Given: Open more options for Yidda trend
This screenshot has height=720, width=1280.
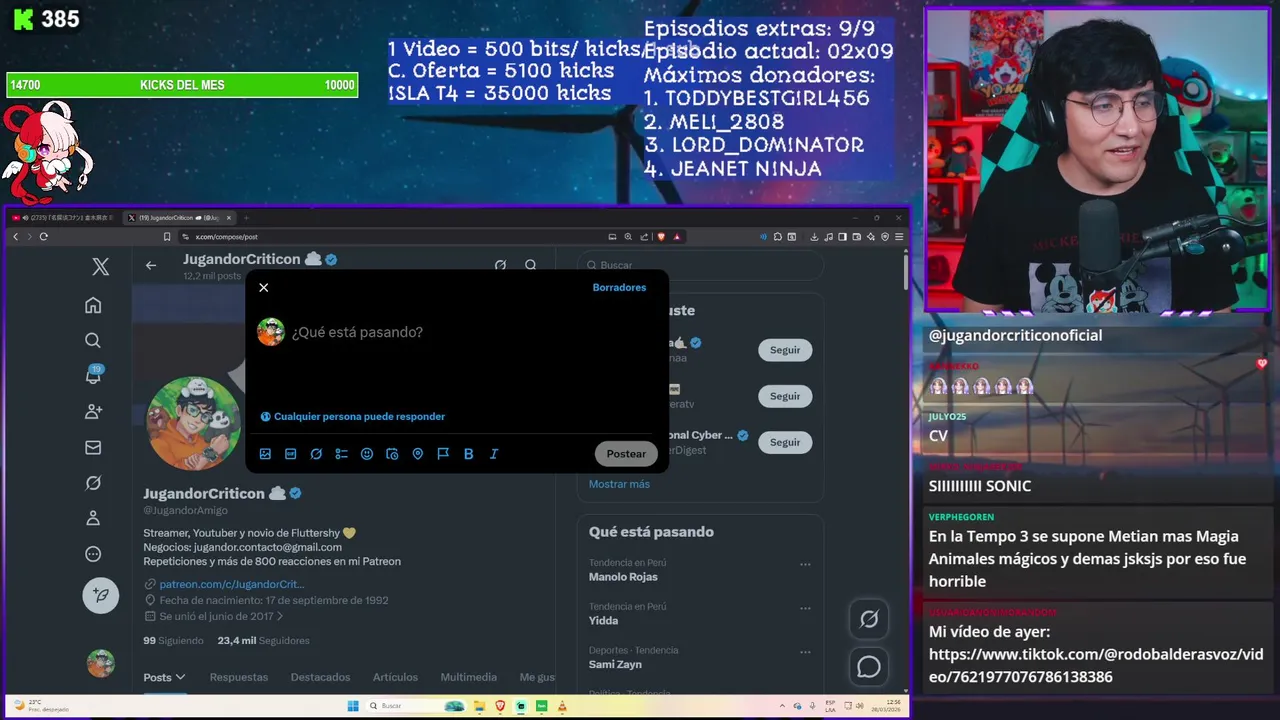Looking at the screenshot, I should click(x=805, y=608).
